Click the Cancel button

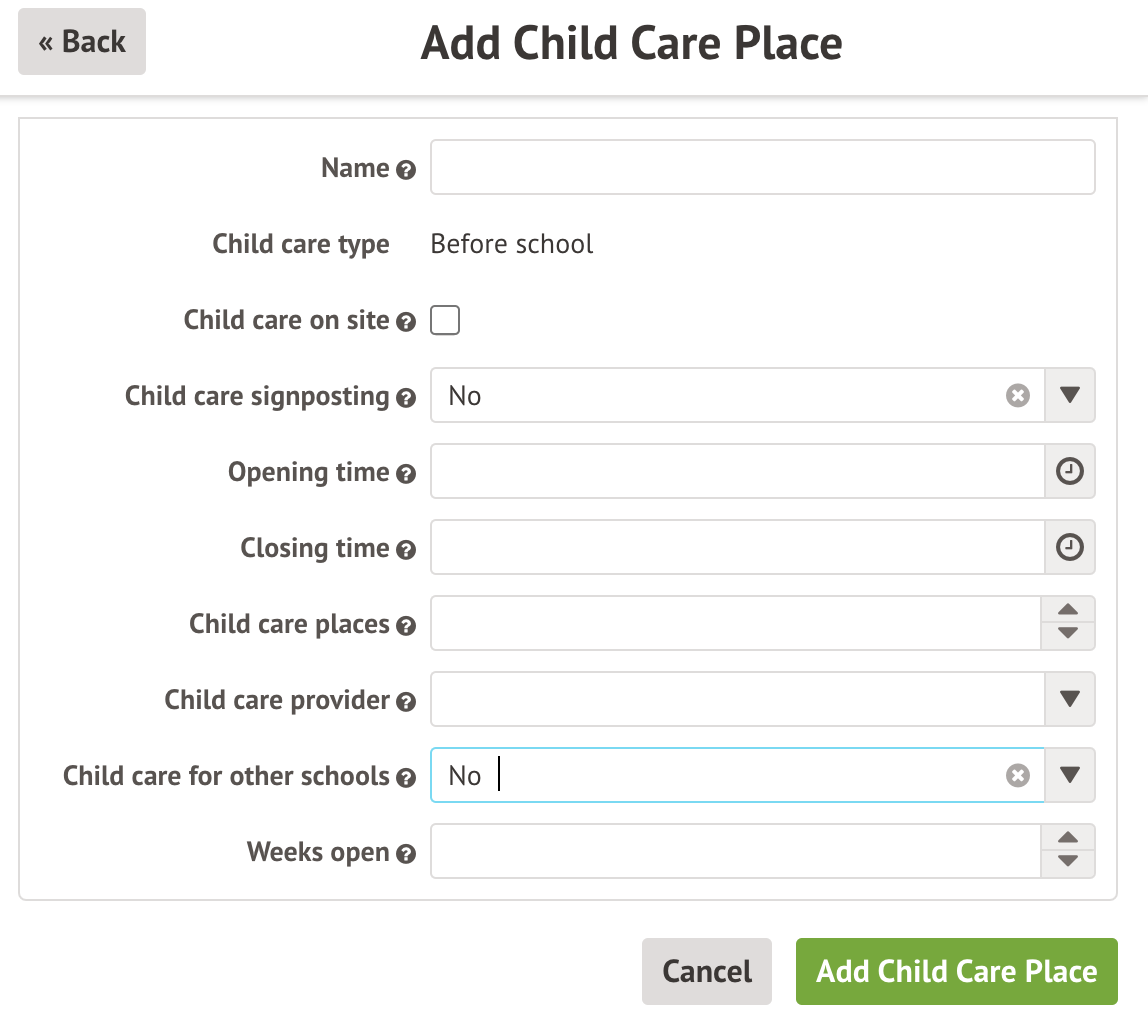tap(706, 971)
